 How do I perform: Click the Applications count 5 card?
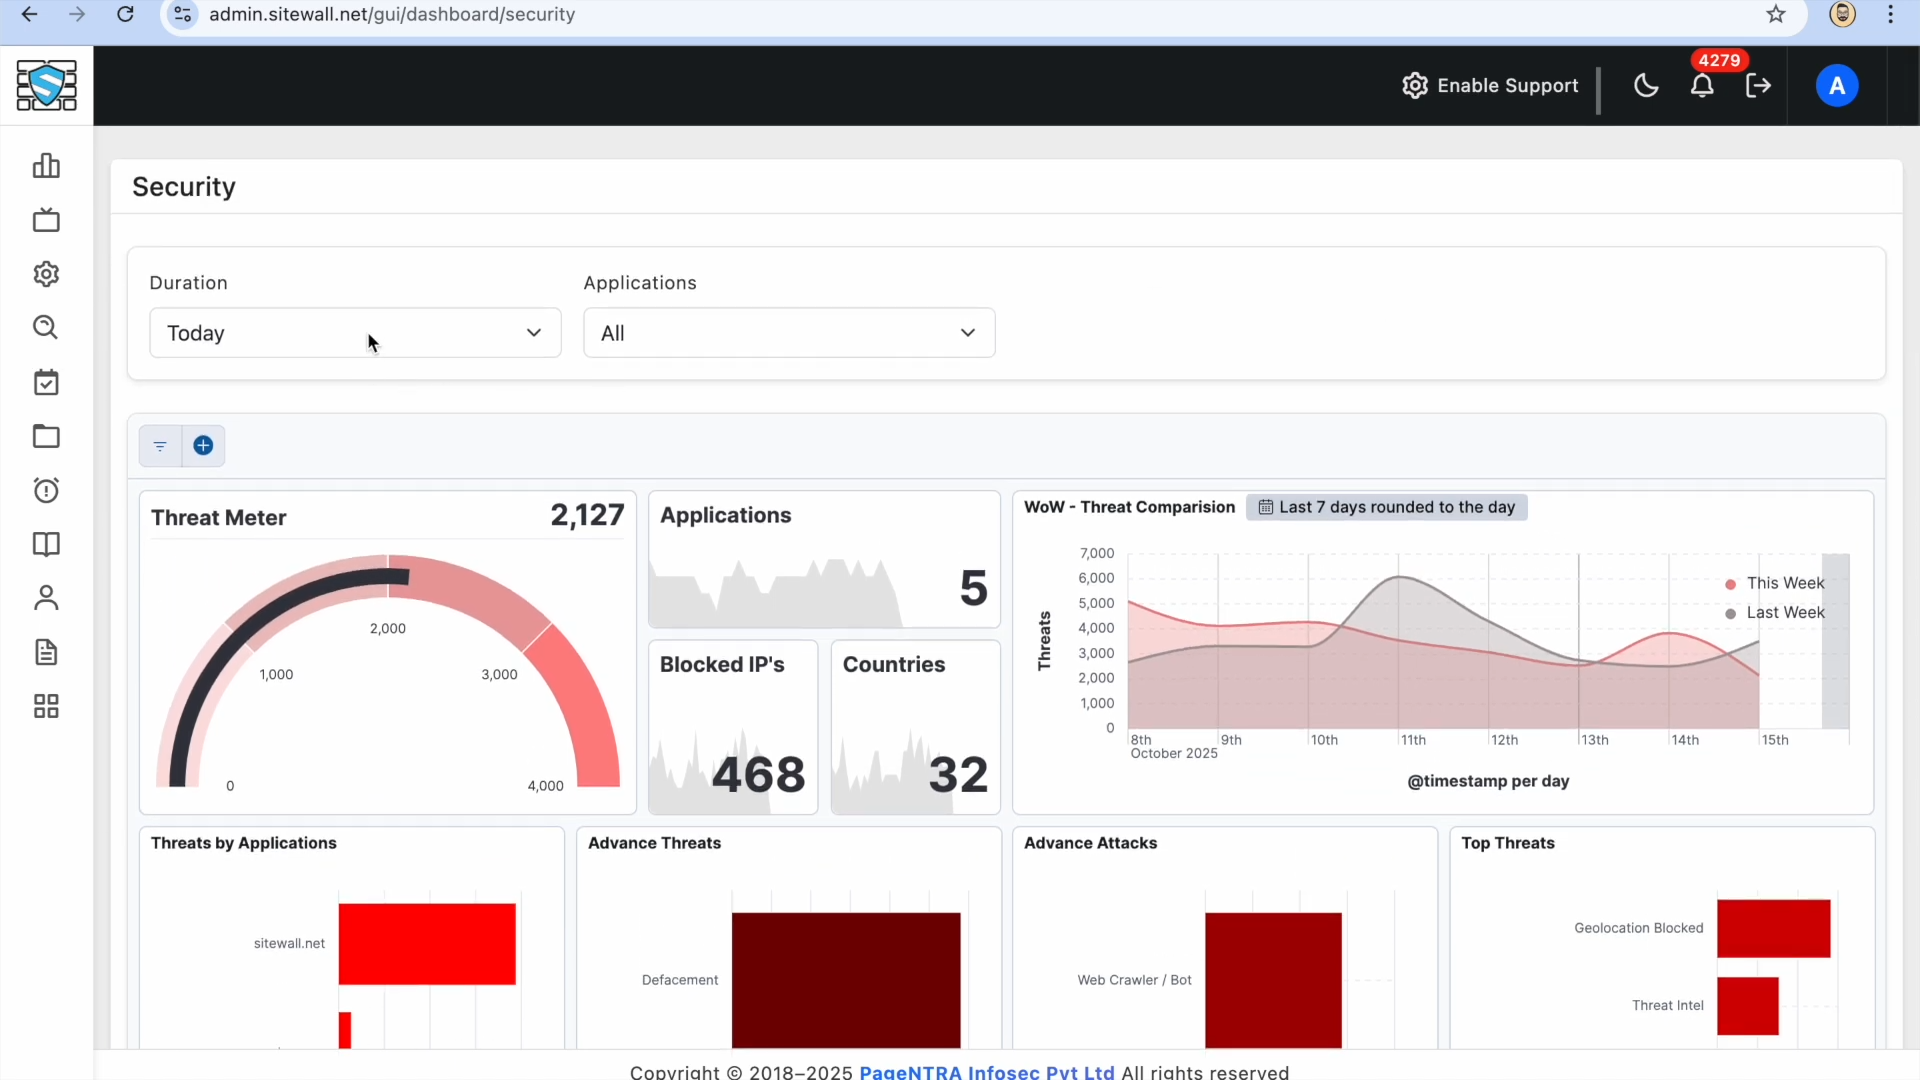824,560
